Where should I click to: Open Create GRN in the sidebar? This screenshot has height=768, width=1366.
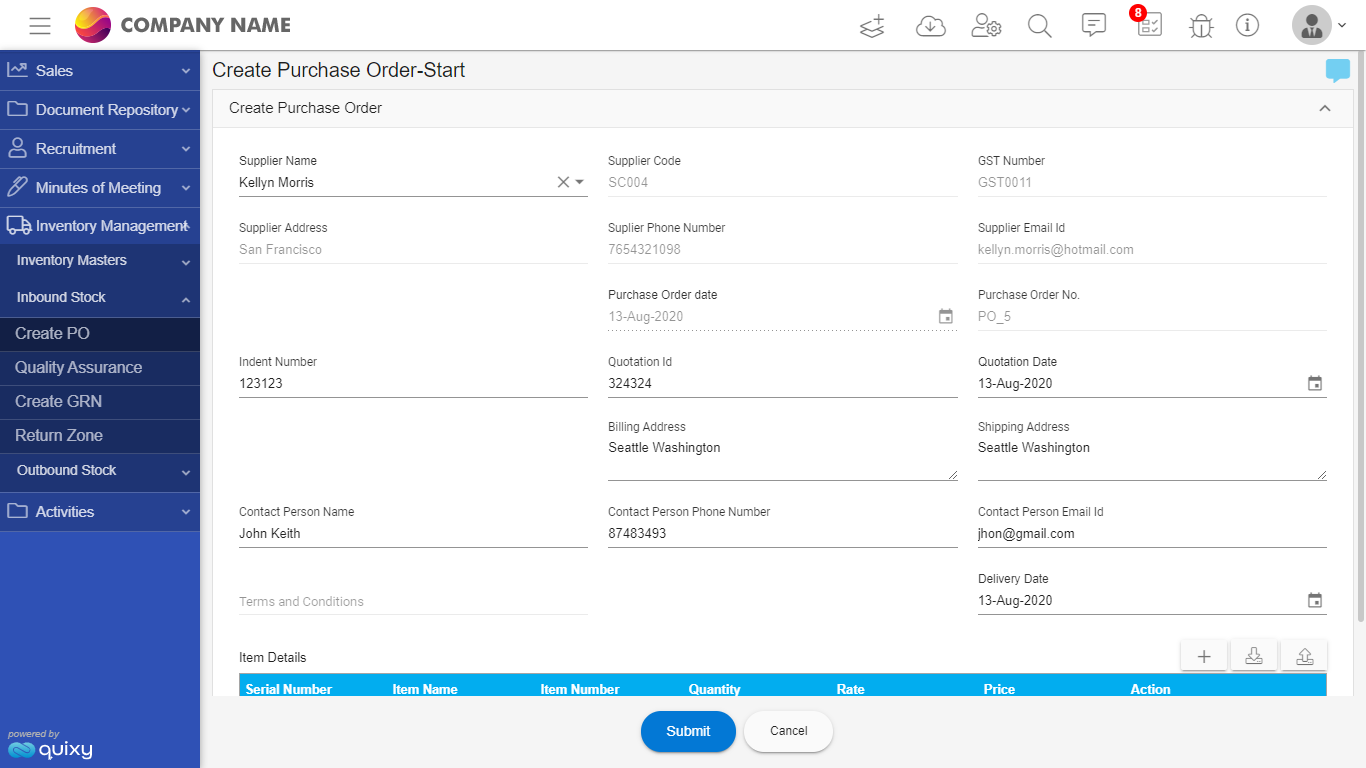point(100,402)
